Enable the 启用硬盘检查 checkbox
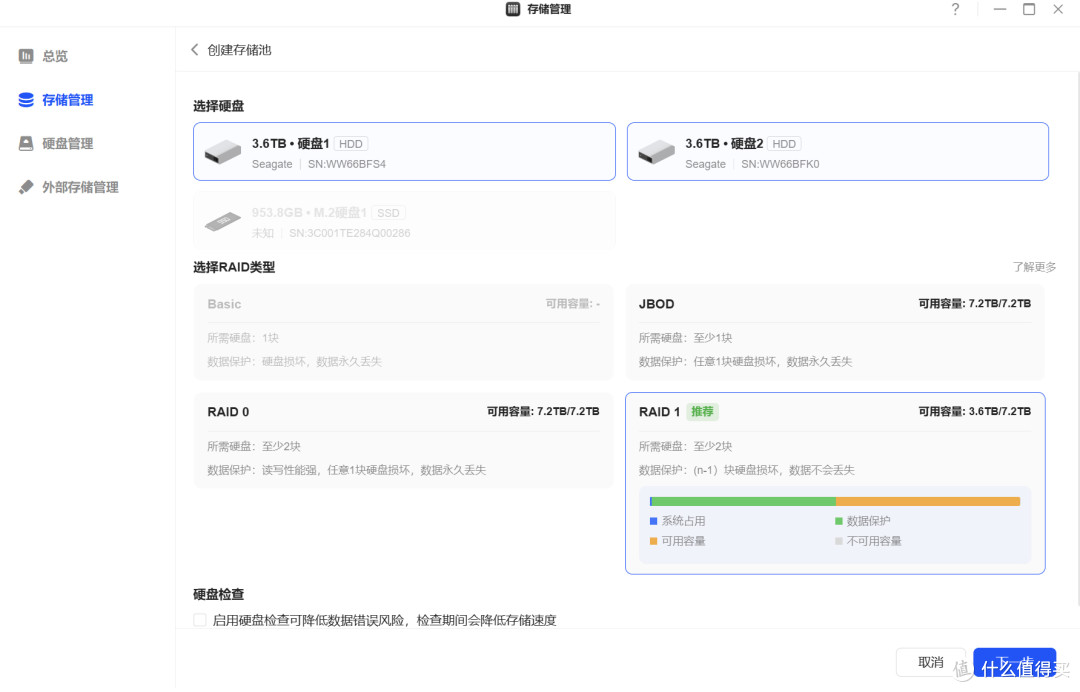This screenshot has width=1080, height=692. click(x=200, y=620)
